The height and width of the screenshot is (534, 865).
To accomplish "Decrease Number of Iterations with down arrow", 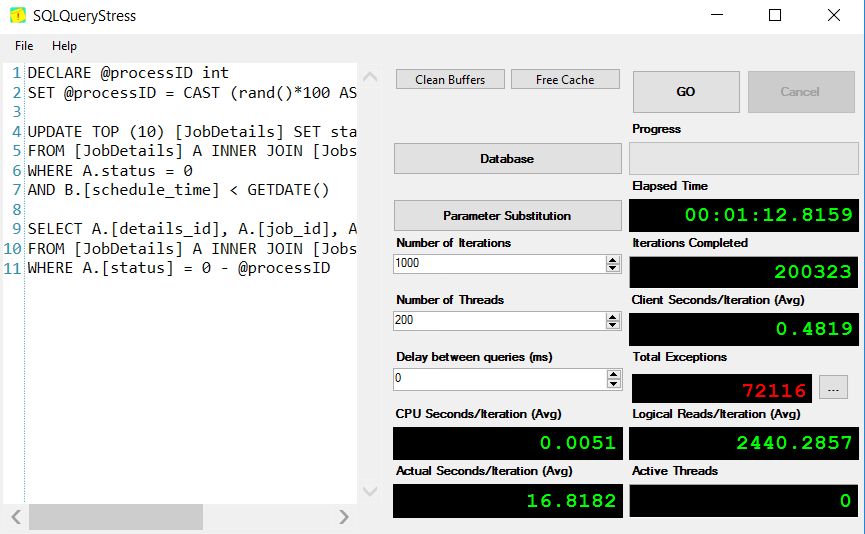I will click(613, 268).
